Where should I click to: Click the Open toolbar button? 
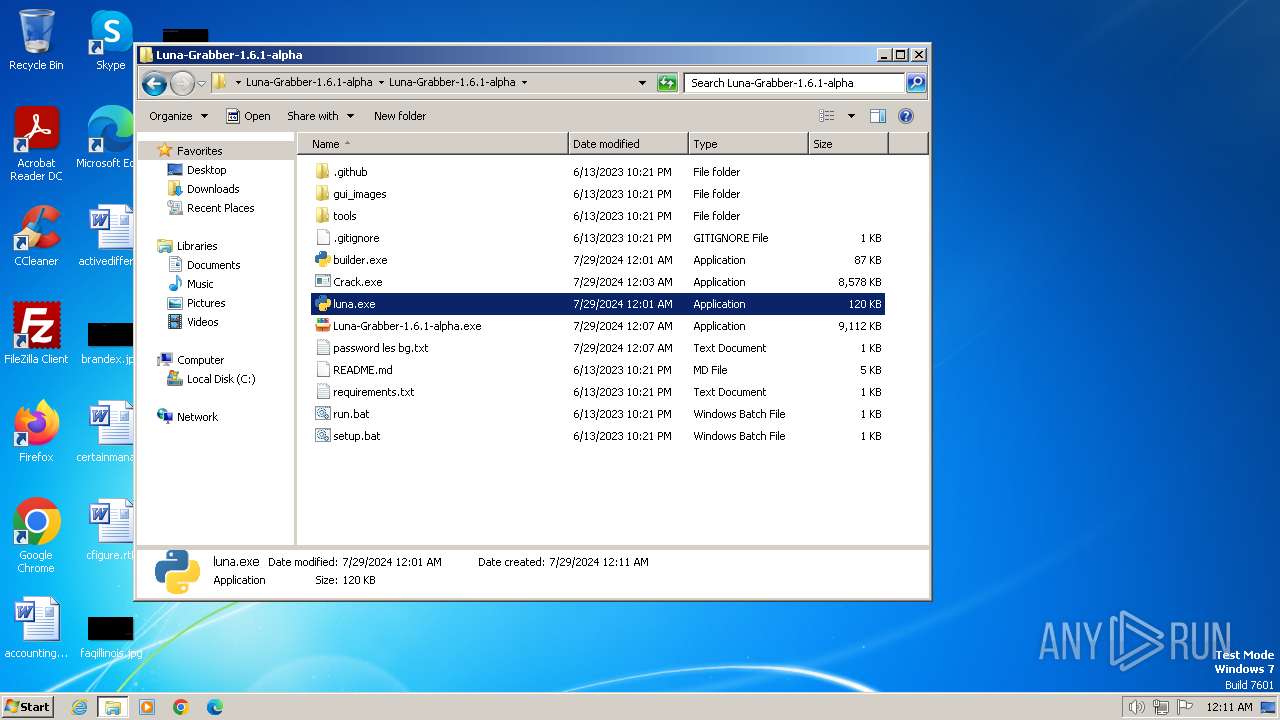coord(248,116)
